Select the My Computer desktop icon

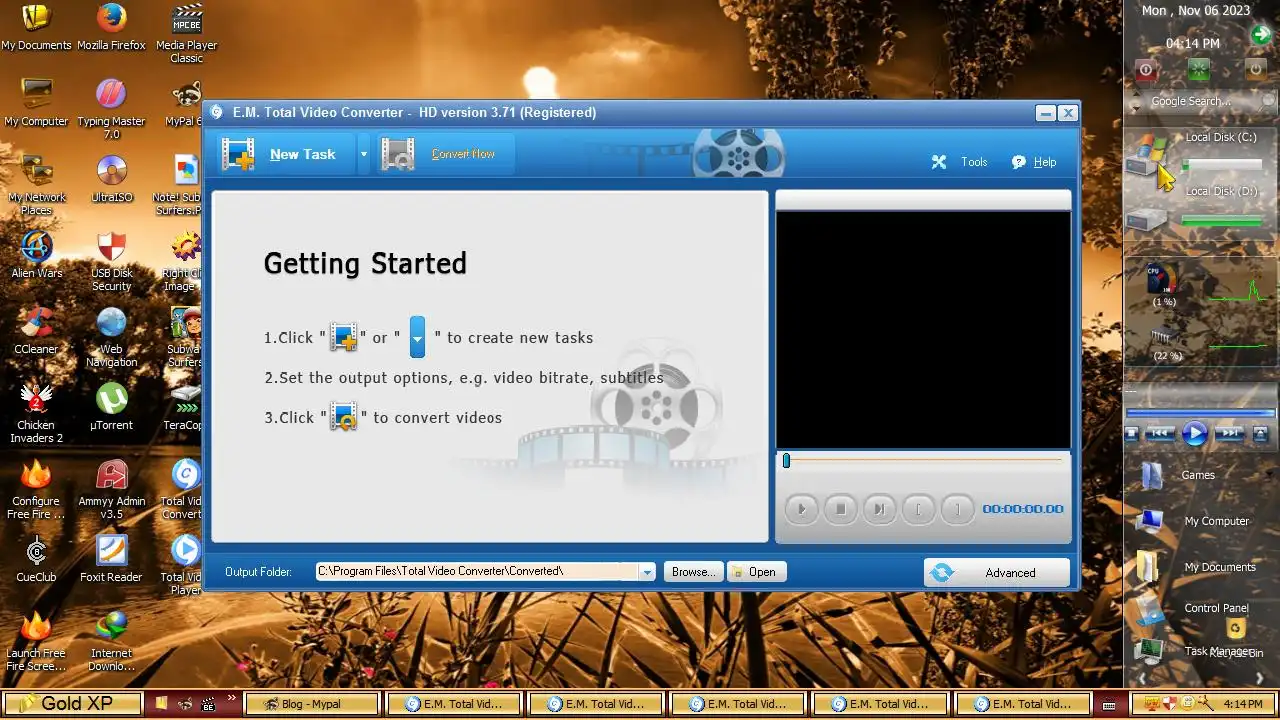(36, 103)
